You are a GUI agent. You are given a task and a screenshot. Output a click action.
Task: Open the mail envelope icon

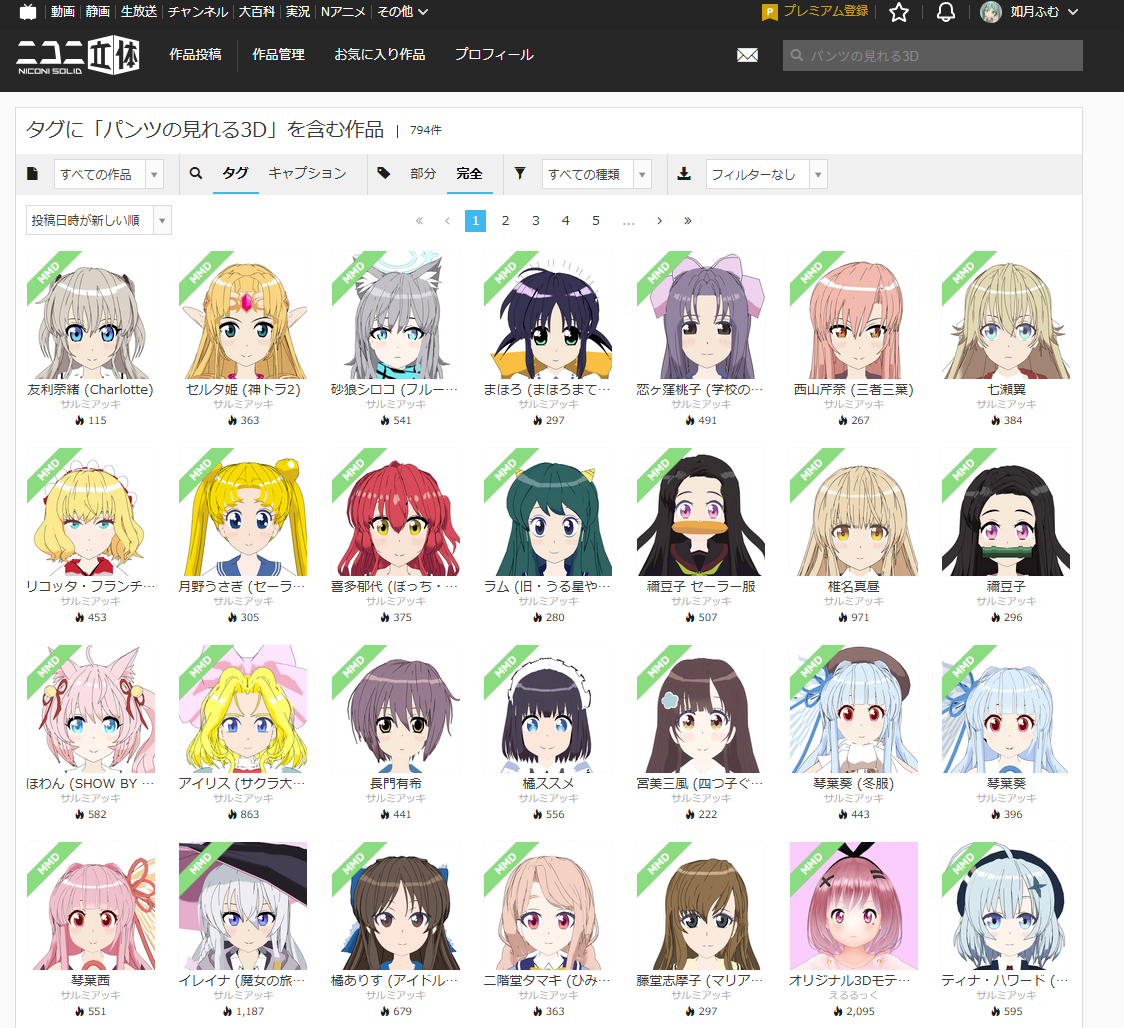click(748, 55)
